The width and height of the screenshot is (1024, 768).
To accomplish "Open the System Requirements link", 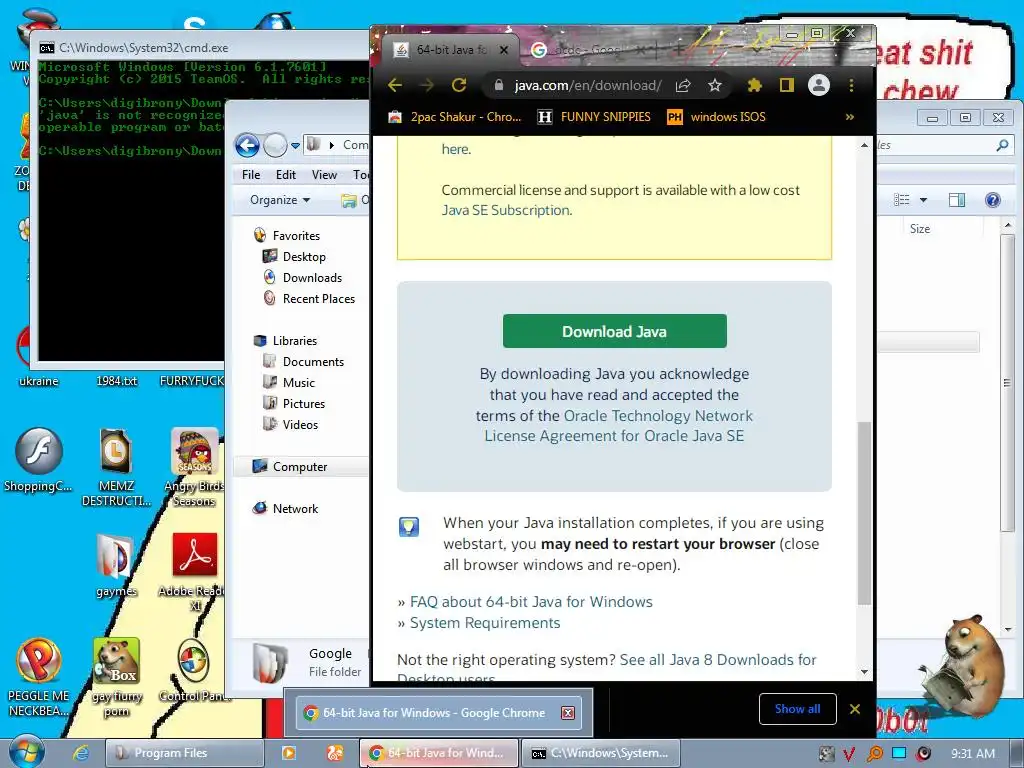I will pyautogui.click(x=485, y=623).
